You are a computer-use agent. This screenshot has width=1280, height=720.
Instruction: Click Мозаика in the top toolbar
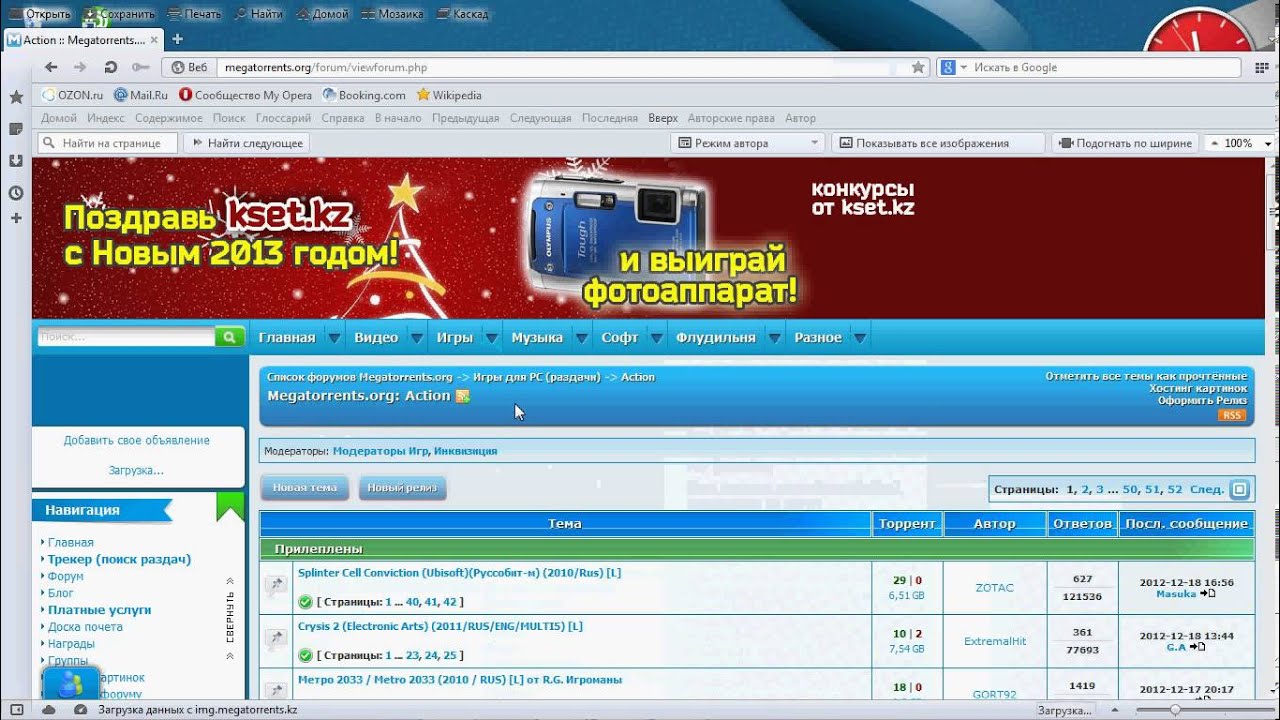coord(392,14)
